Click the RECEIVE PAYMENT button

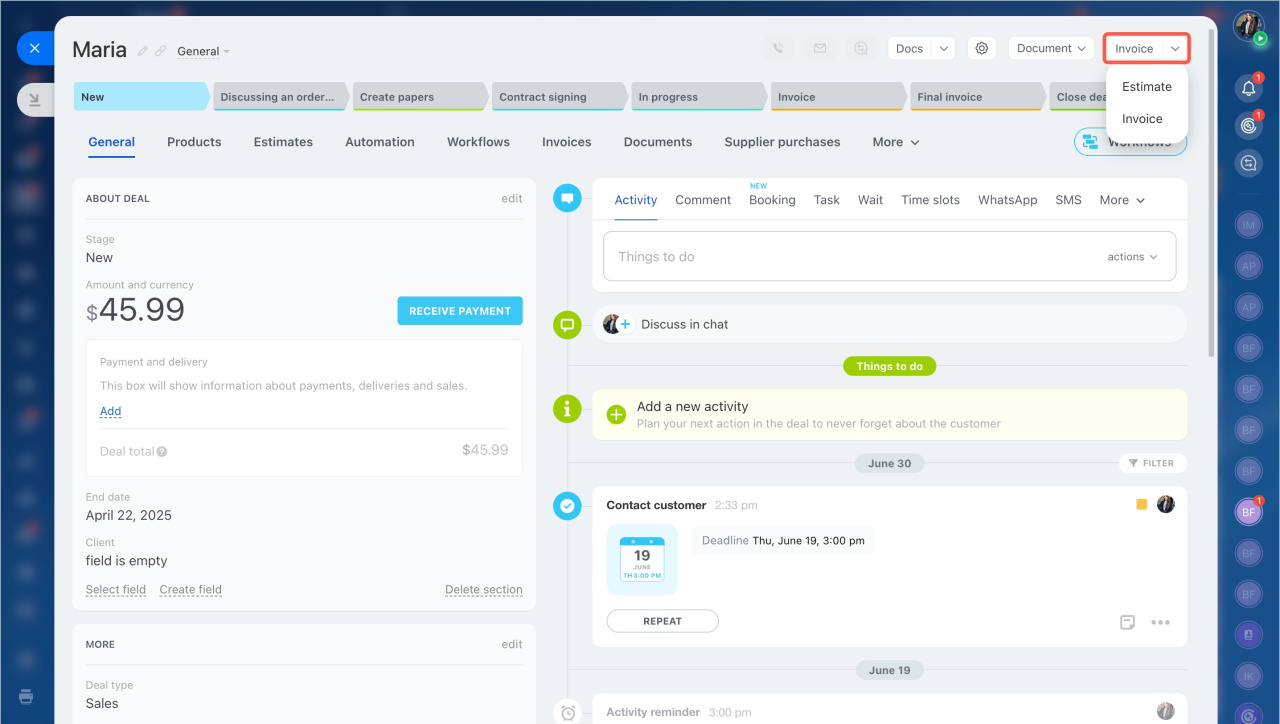460,311
